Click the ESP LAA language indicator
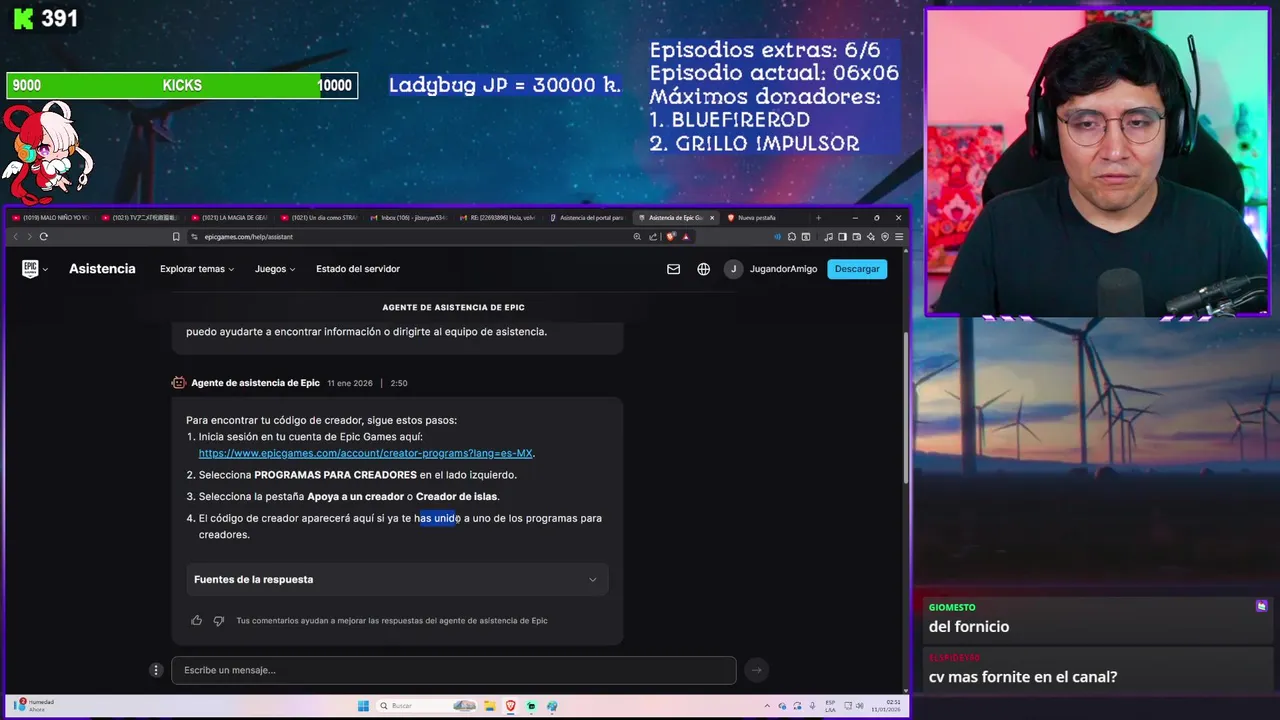1280x720 pixels. [x=830, y=706]
